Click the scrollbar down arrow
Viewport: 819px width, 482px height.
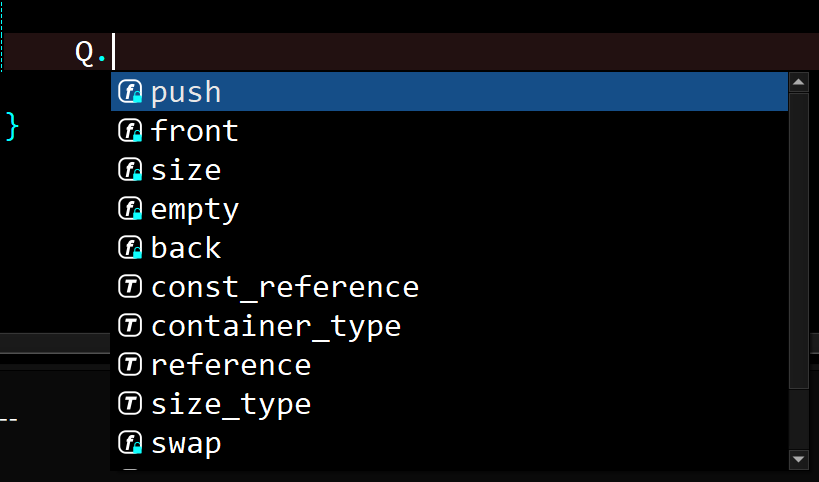tap(799, 460)
